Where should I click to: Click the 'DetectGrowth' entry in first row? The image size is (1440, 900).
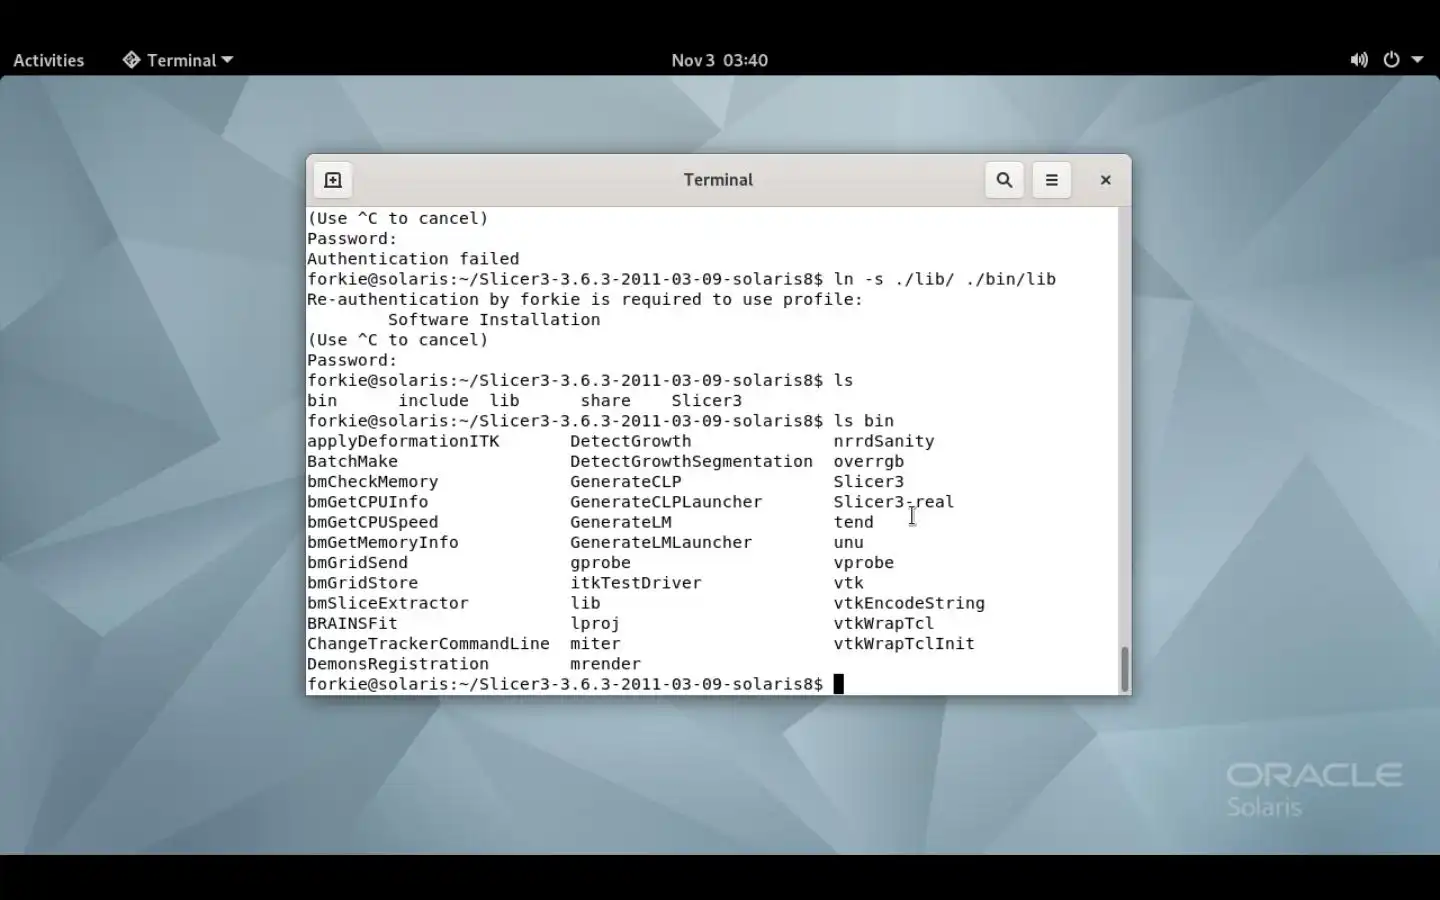point(630,441)
